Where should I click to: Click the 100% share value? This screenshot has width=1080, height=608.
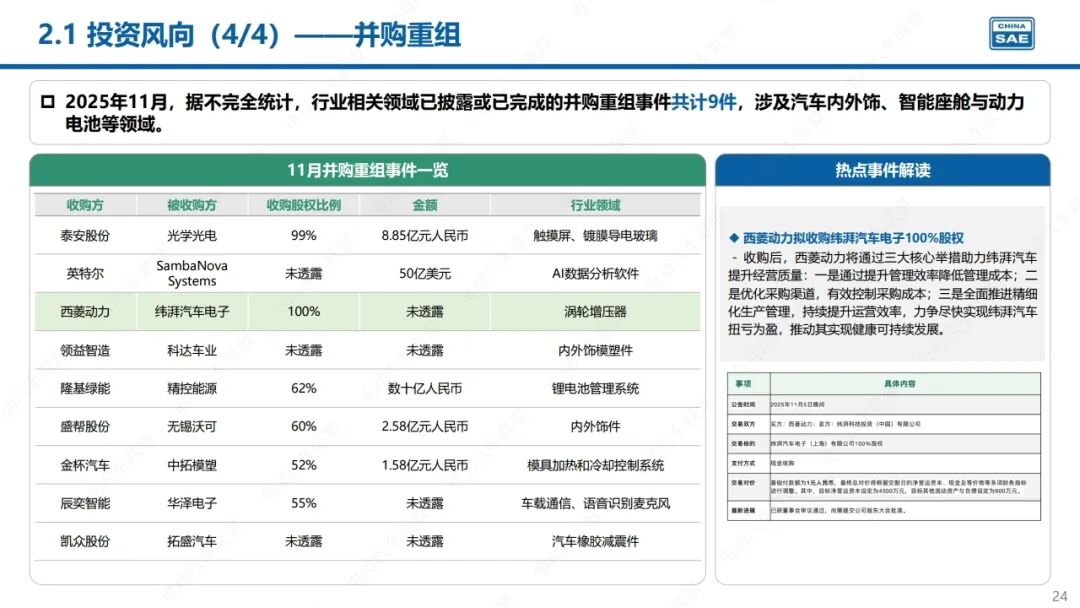pos(303,312)
